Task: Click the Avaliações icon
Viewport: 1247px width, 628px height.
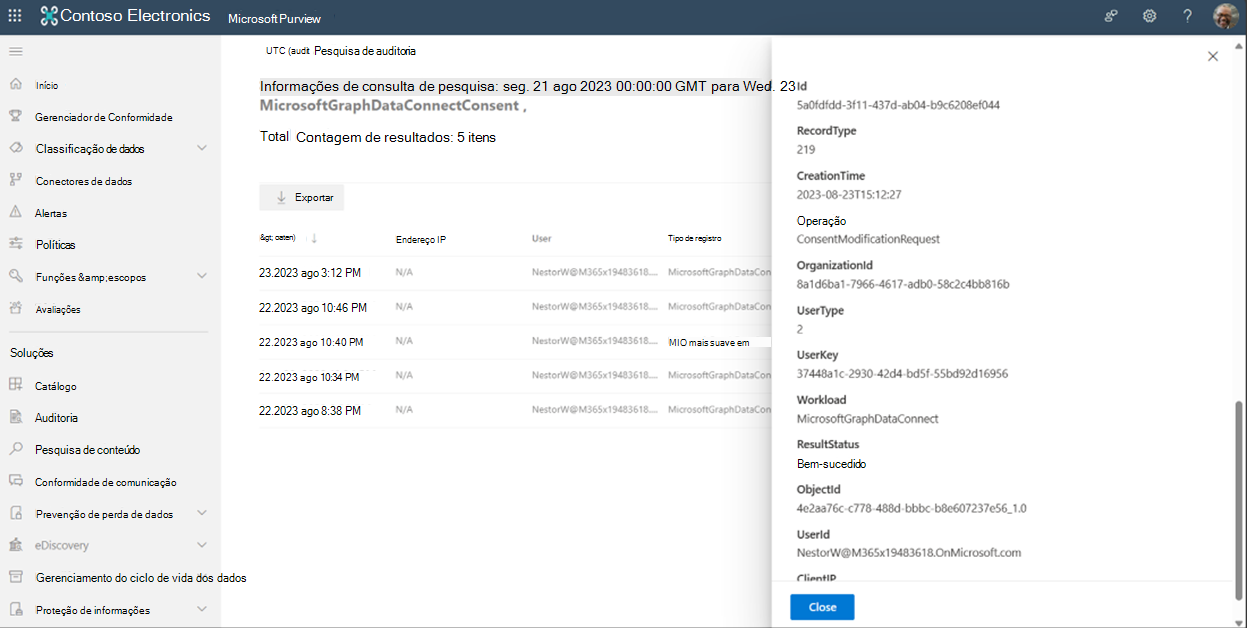Action: coord(15,309)
